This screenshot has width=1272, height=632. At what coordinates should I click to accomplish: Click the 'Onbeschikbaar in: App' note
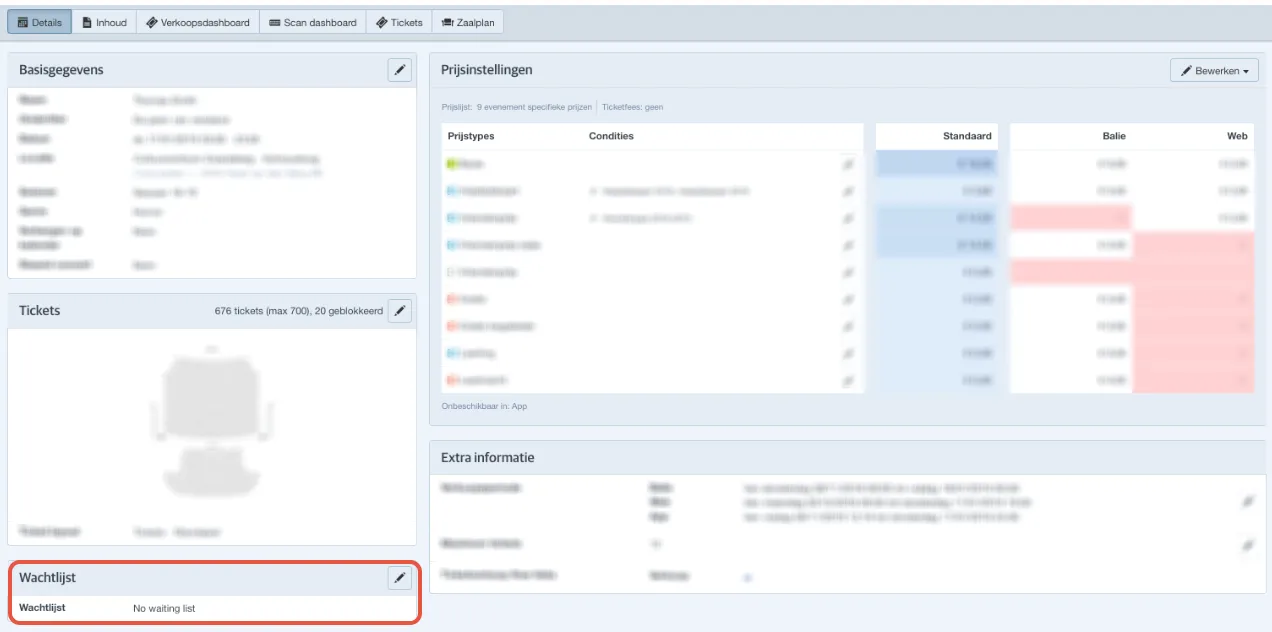point(485,406)
